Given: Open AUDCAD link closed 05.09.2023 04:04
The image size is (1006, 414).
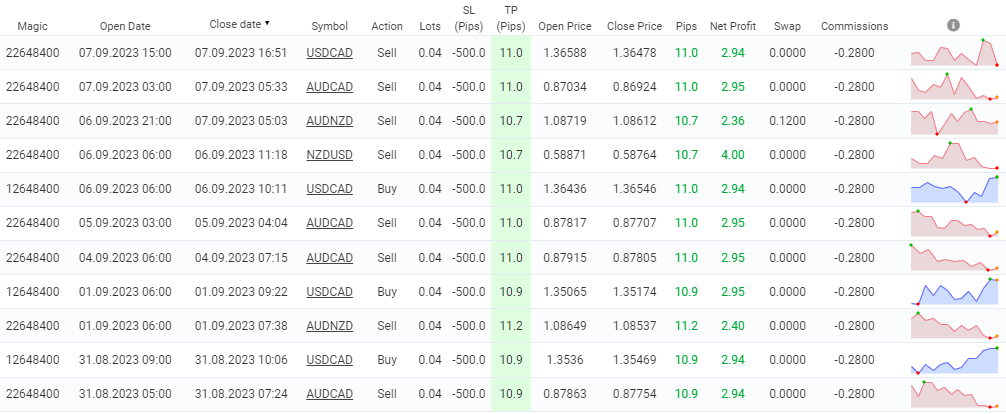Looking at the screenshot, I should point(330,223).
